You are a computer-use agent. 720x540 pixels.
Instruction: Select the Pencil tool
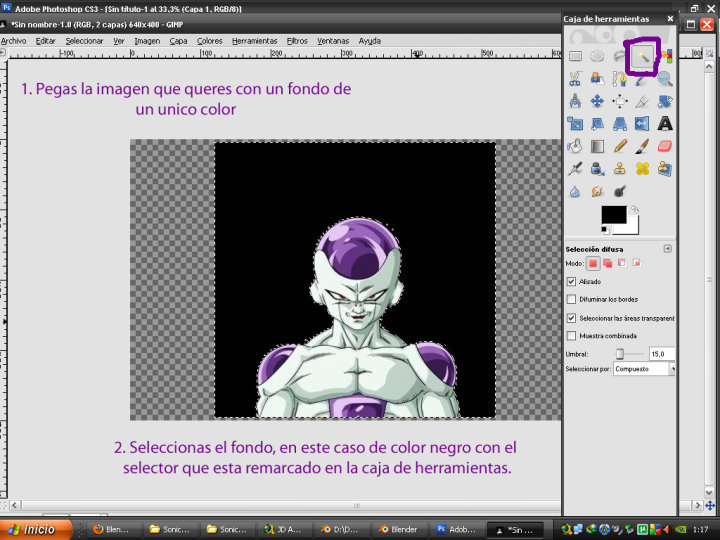[619, 146]
